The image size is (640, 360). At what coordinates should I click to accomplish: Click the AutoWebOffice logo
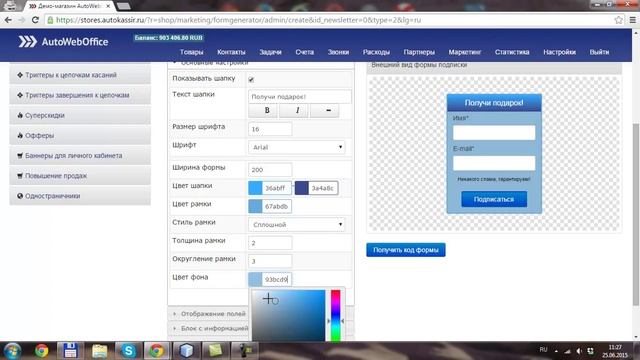pyautogui.click(x=63, y=42)
